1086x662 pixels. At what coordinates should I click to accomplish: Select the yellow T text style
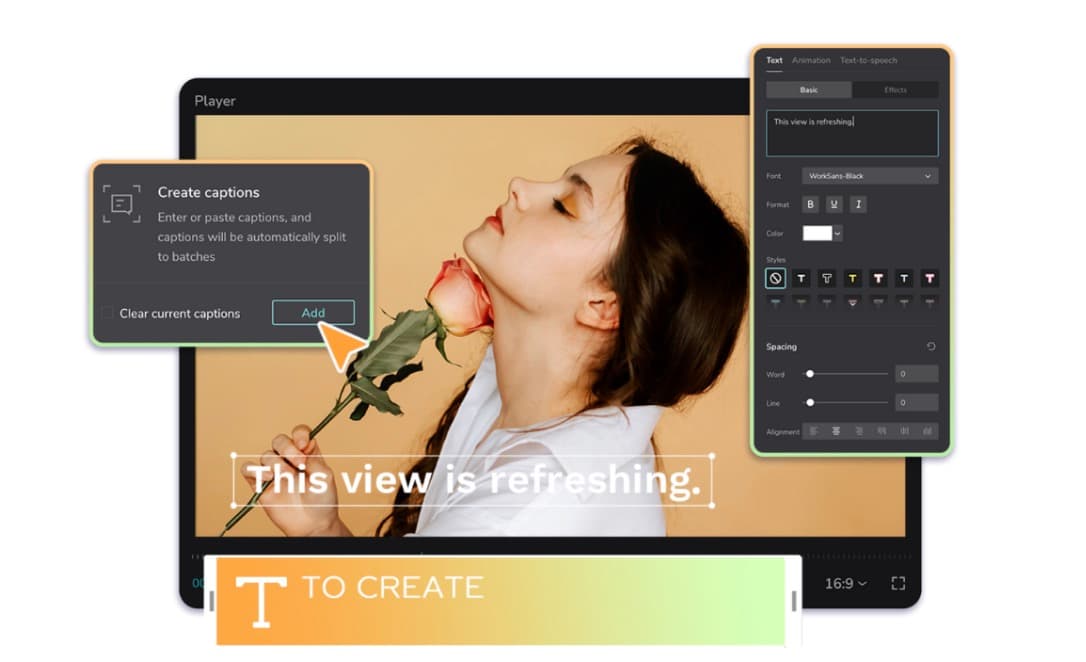[852, 278]
